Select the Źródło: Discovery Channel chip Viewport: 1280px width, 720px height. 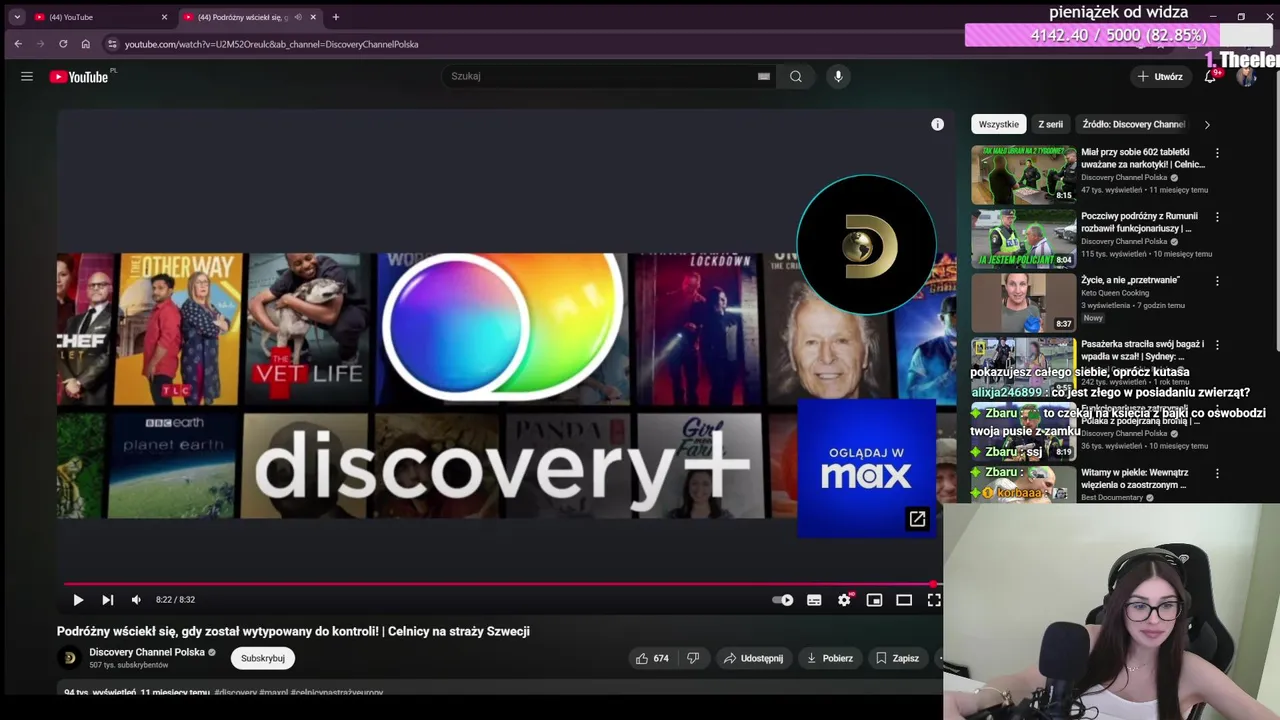click(1133, 124)
